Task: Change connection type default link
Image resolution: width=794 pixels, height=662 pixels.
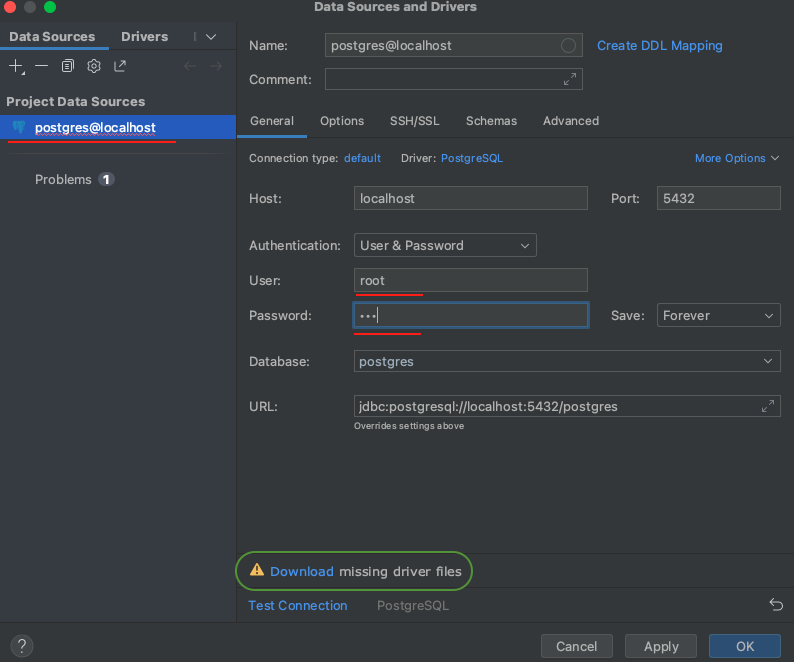Action: point(362,158)
